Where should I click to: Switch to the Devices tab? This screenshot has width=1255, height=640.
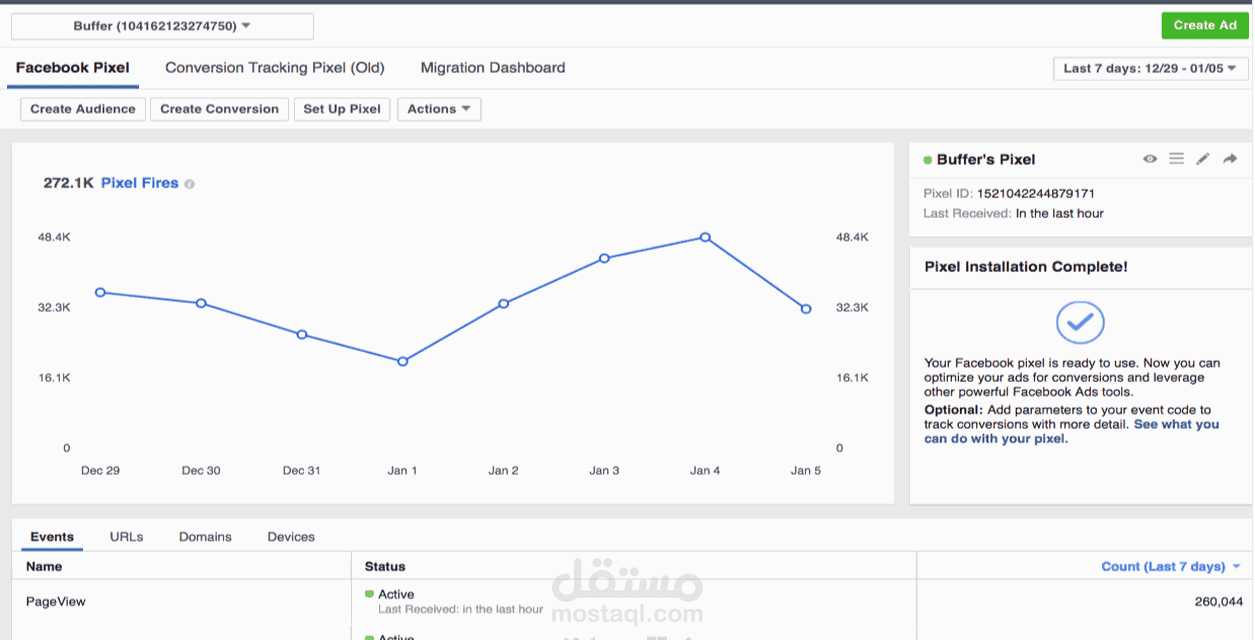click(291, 537)
